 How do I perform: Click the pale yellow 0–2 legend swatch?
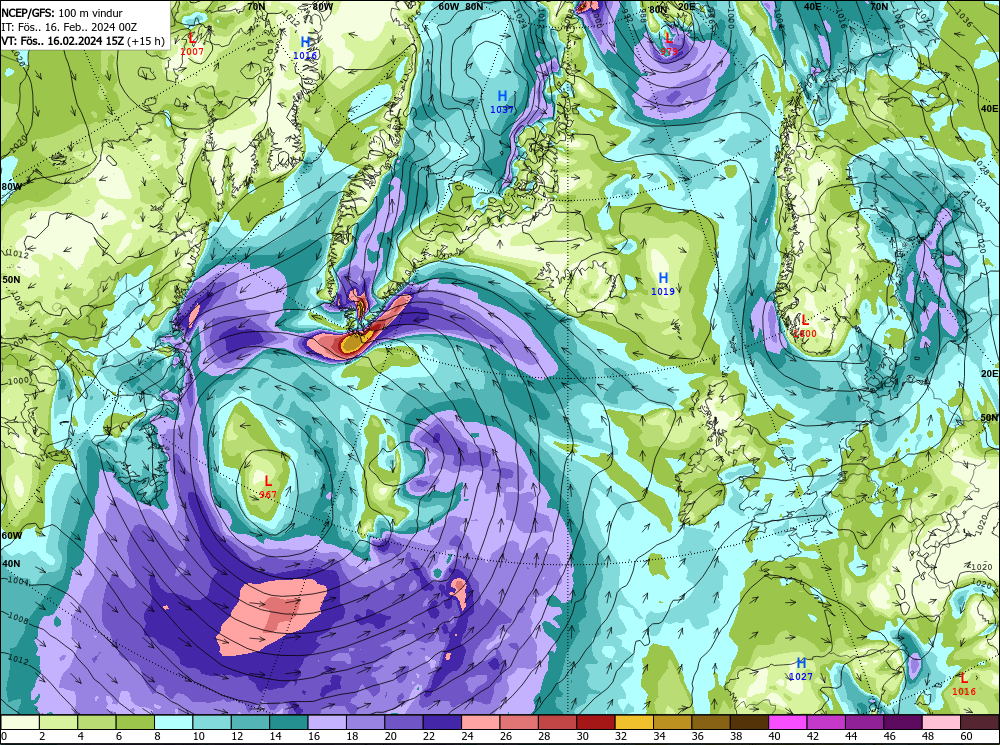[x=20, y=722]
